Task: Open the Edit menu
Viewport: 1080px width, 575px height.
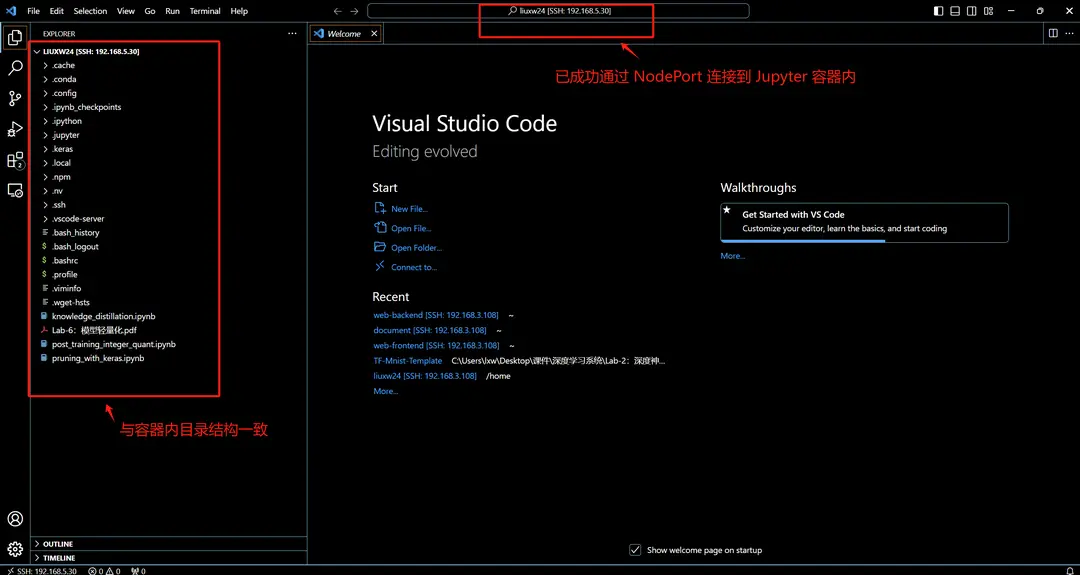Action: [56, 11]
